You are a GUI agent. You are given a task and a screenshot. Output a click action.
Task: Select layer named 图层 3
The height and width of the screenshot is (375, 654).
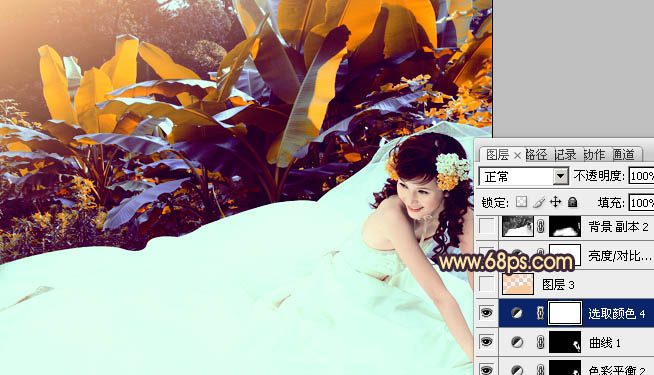coord(558,285)
